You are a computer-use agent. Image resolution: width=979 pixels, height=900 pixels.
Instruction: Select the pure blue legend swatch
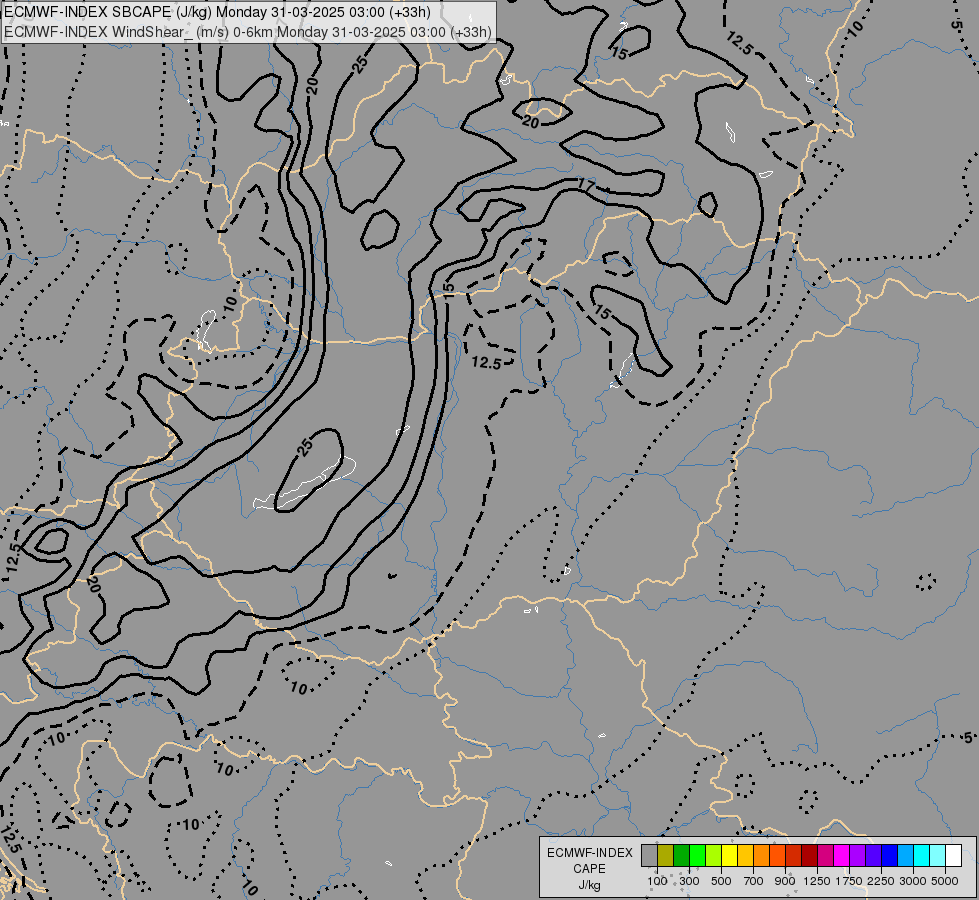pos(889,856)
